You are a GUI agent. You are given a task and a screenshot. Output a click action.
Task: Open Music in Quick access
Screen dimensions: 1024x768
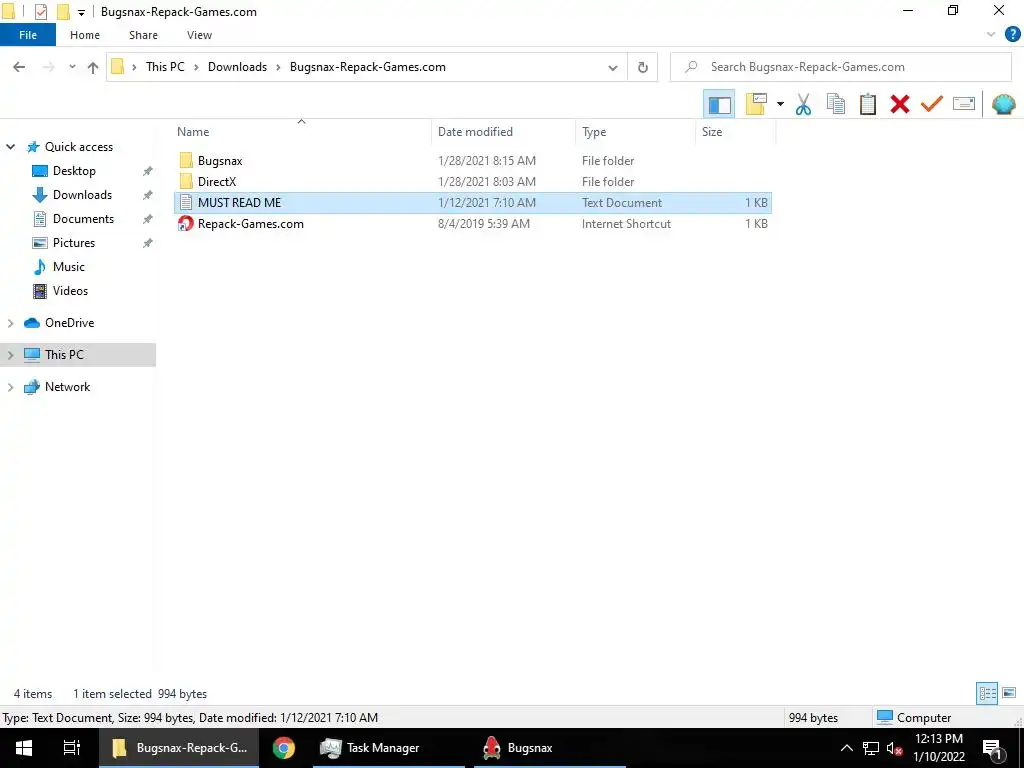click(69, 266)
